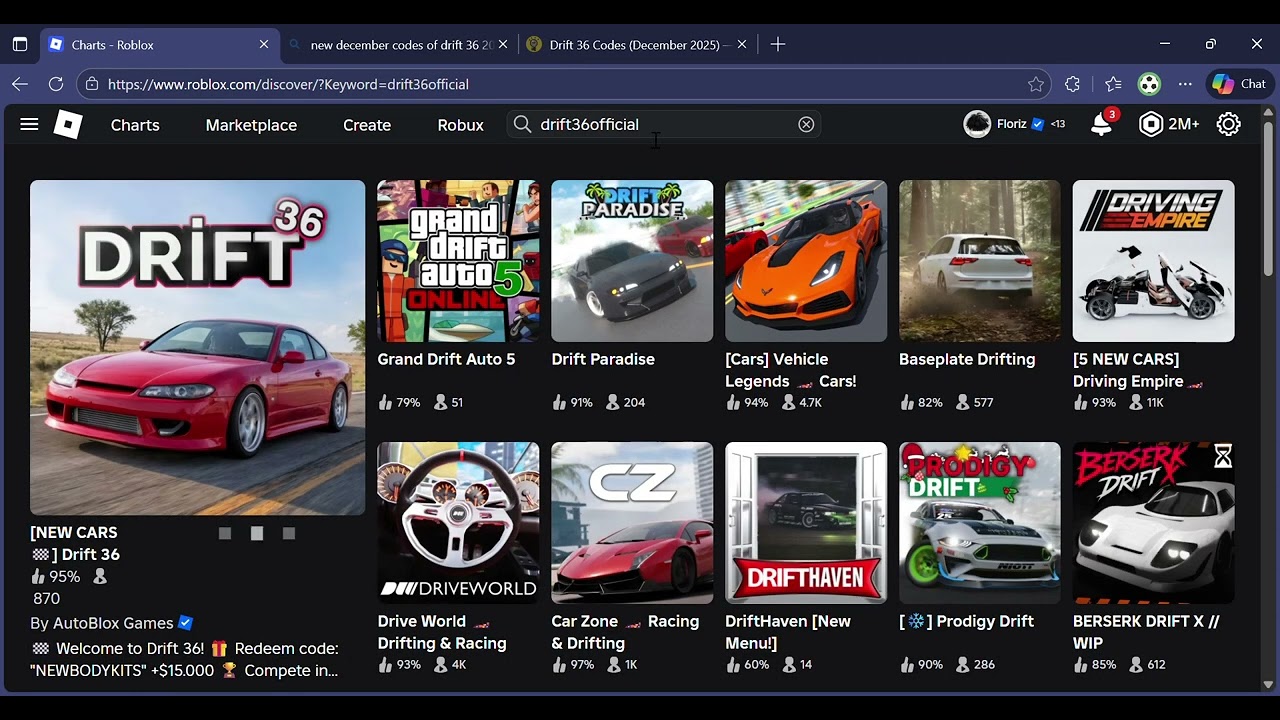Open Create in Roblox navigation
1280x720 pixels.
pyautogui.click(x=367, y=125)
